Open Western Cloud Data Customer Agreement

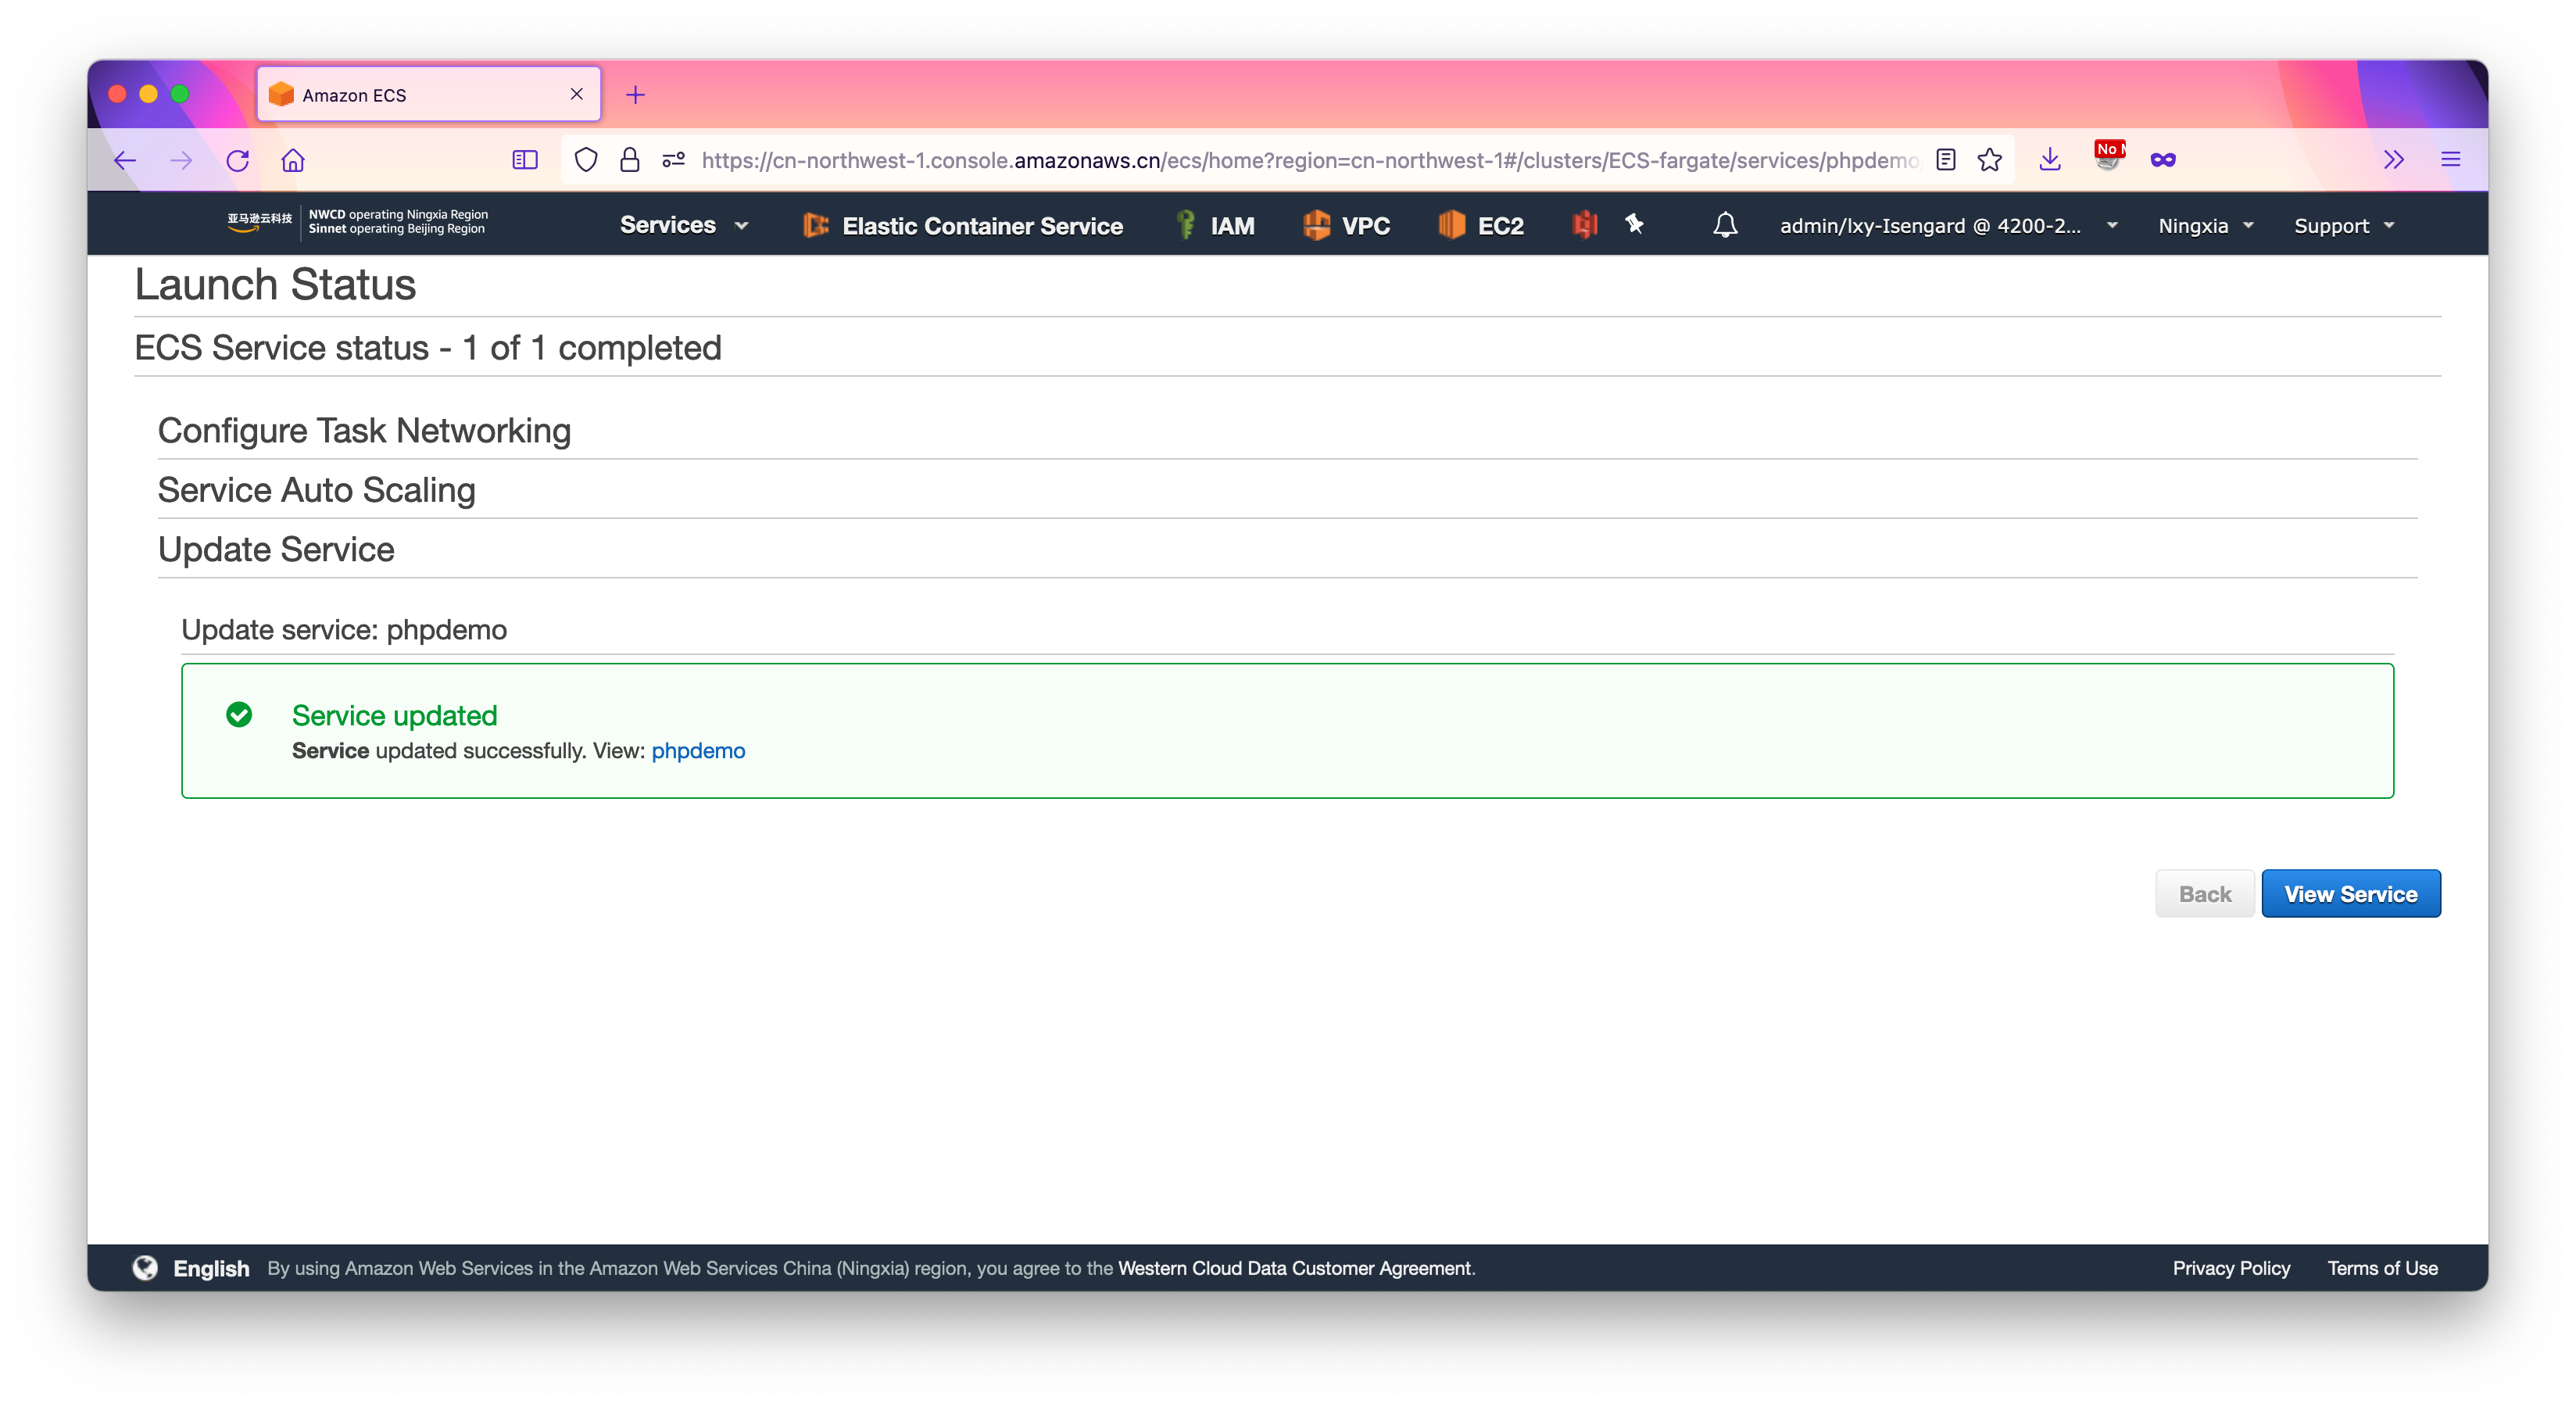1295,1268
